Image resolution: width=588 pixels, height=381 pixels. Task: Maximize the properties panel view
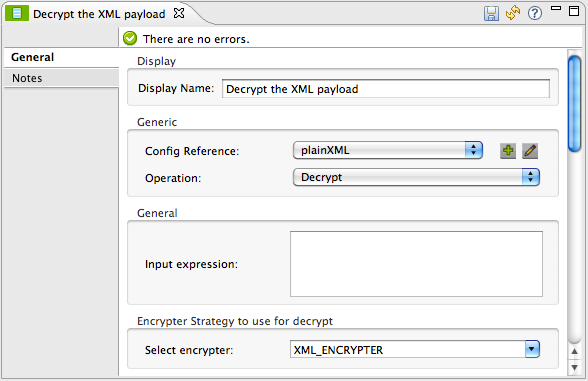coord(574,11)
